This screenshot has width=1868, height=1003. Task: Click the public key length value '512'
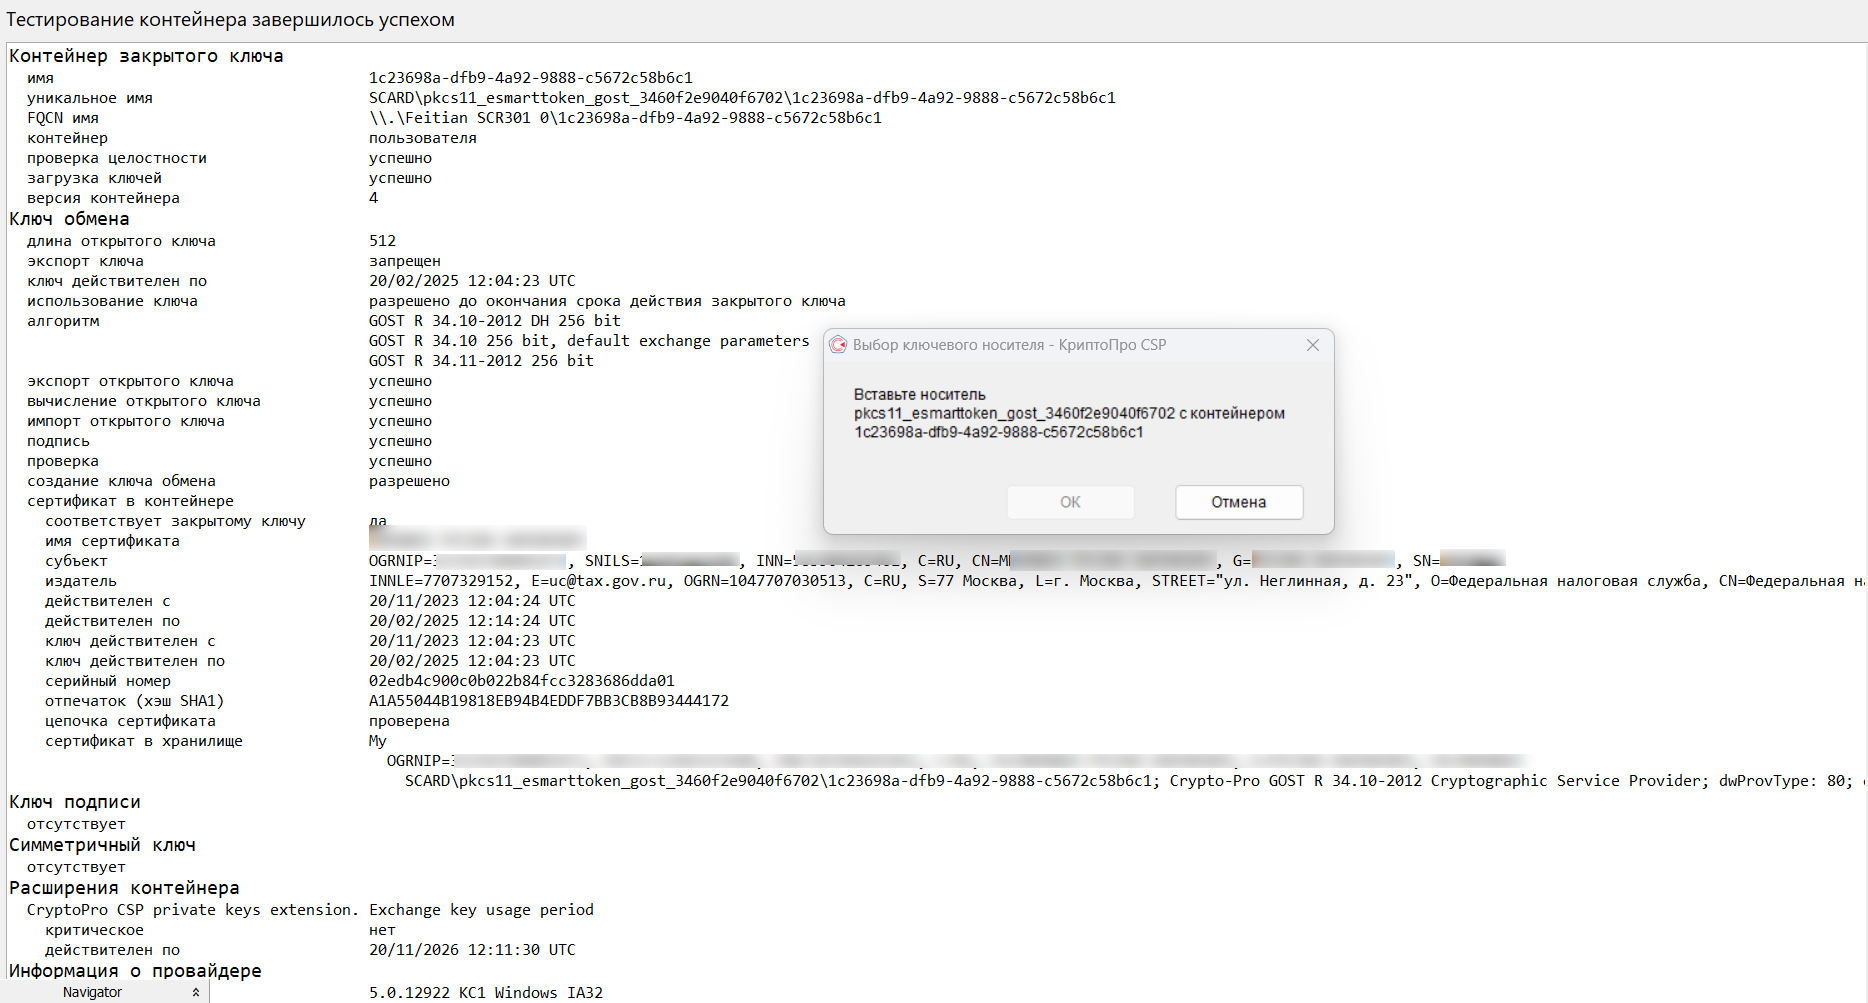(x=382, y=241)
